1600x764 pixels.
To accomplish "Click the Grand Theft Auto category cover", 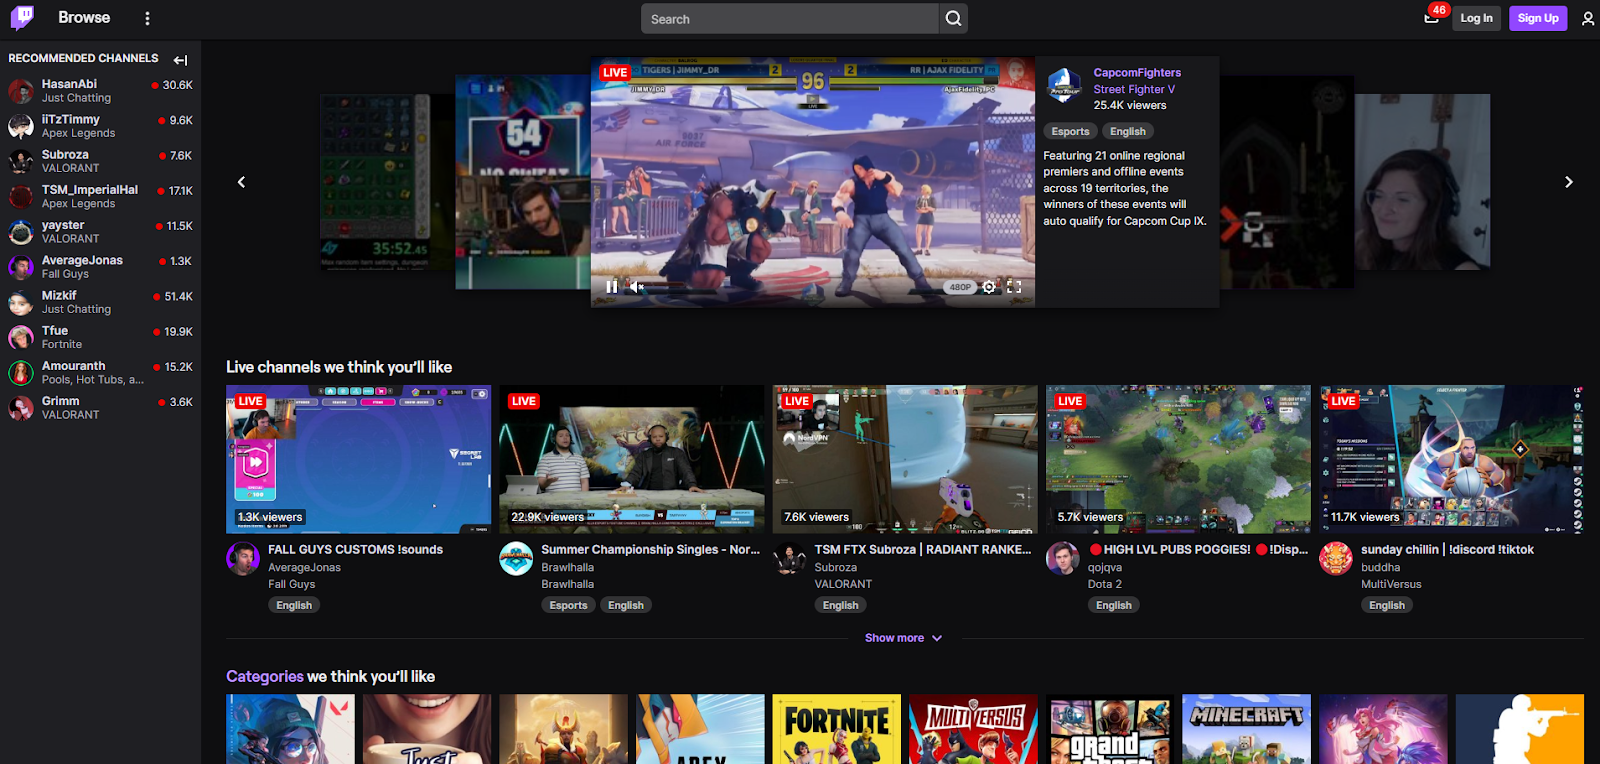I will [1110, 729].
